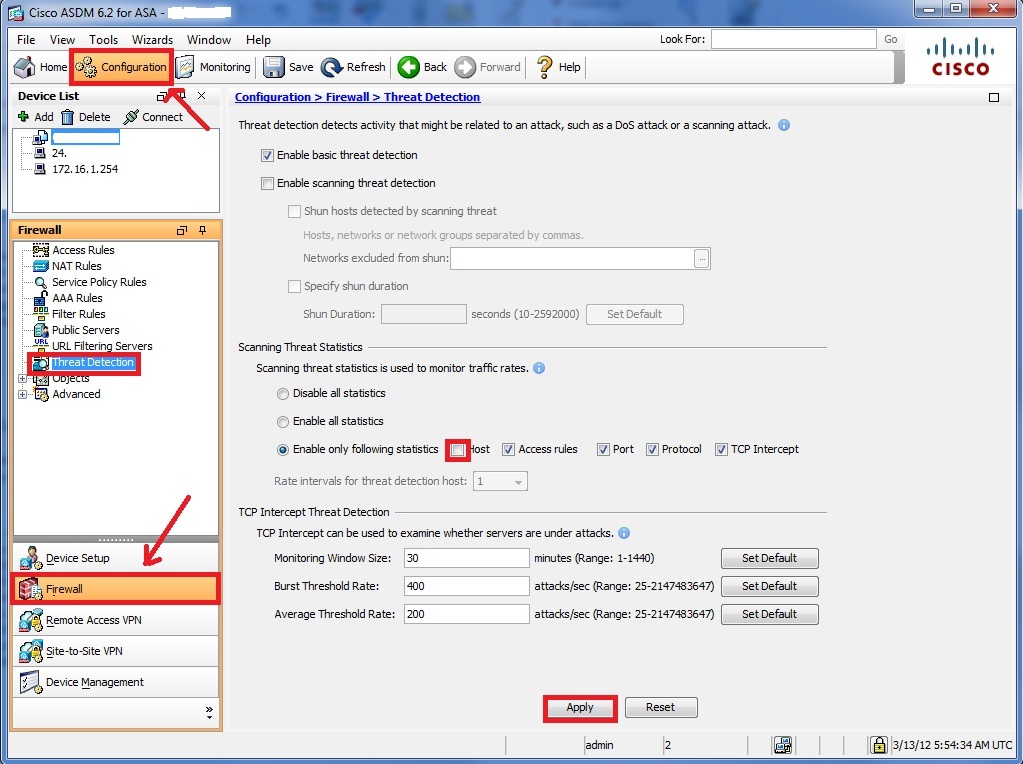Expand more navigation buttons chevron

pos(209,711)
